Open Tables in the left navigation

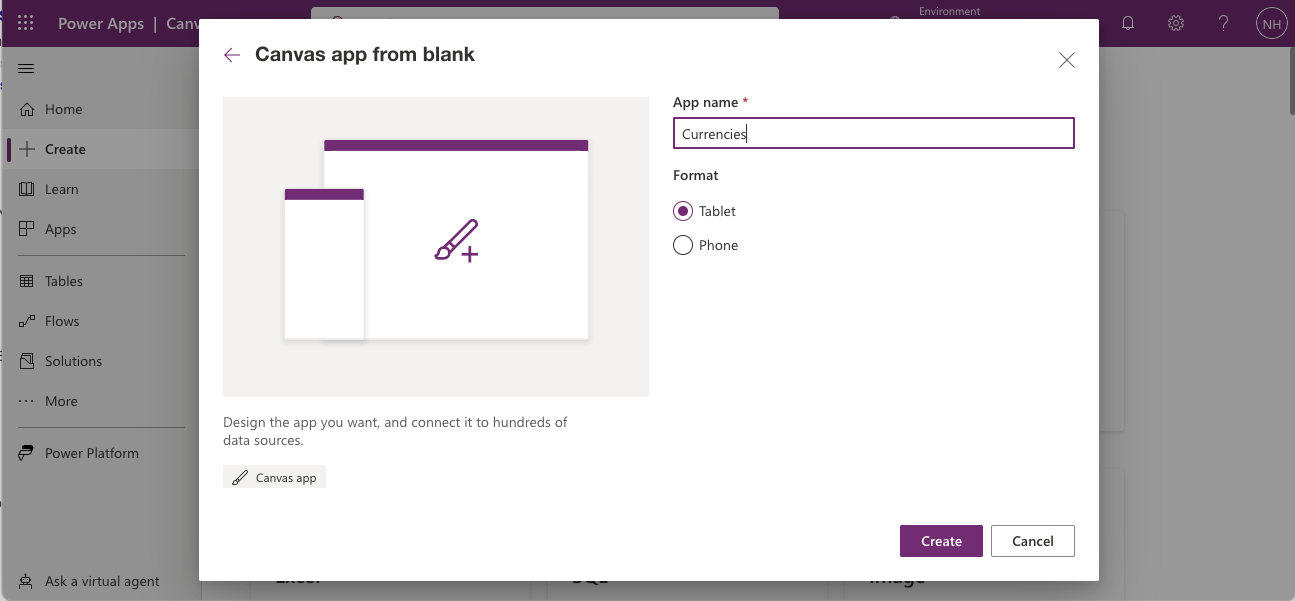coord(63,281)
